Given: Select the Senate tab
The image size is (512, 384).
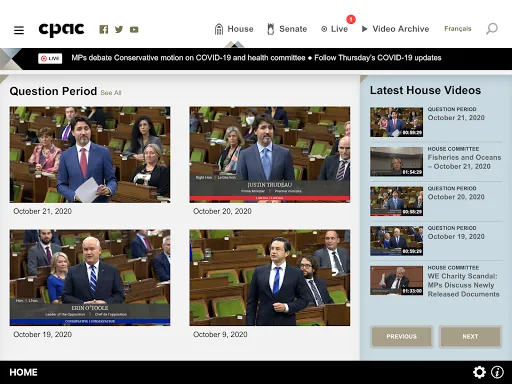Looking at the screenshot, I should click(287, 29).
